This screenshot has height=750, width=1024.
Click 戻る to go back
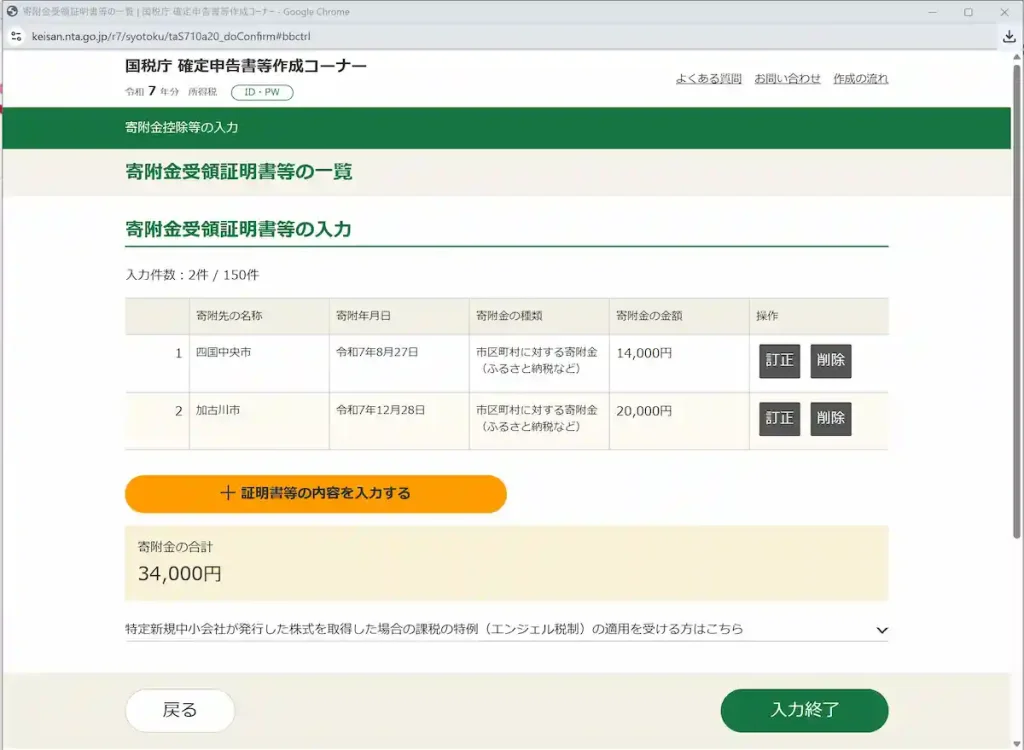179,710
